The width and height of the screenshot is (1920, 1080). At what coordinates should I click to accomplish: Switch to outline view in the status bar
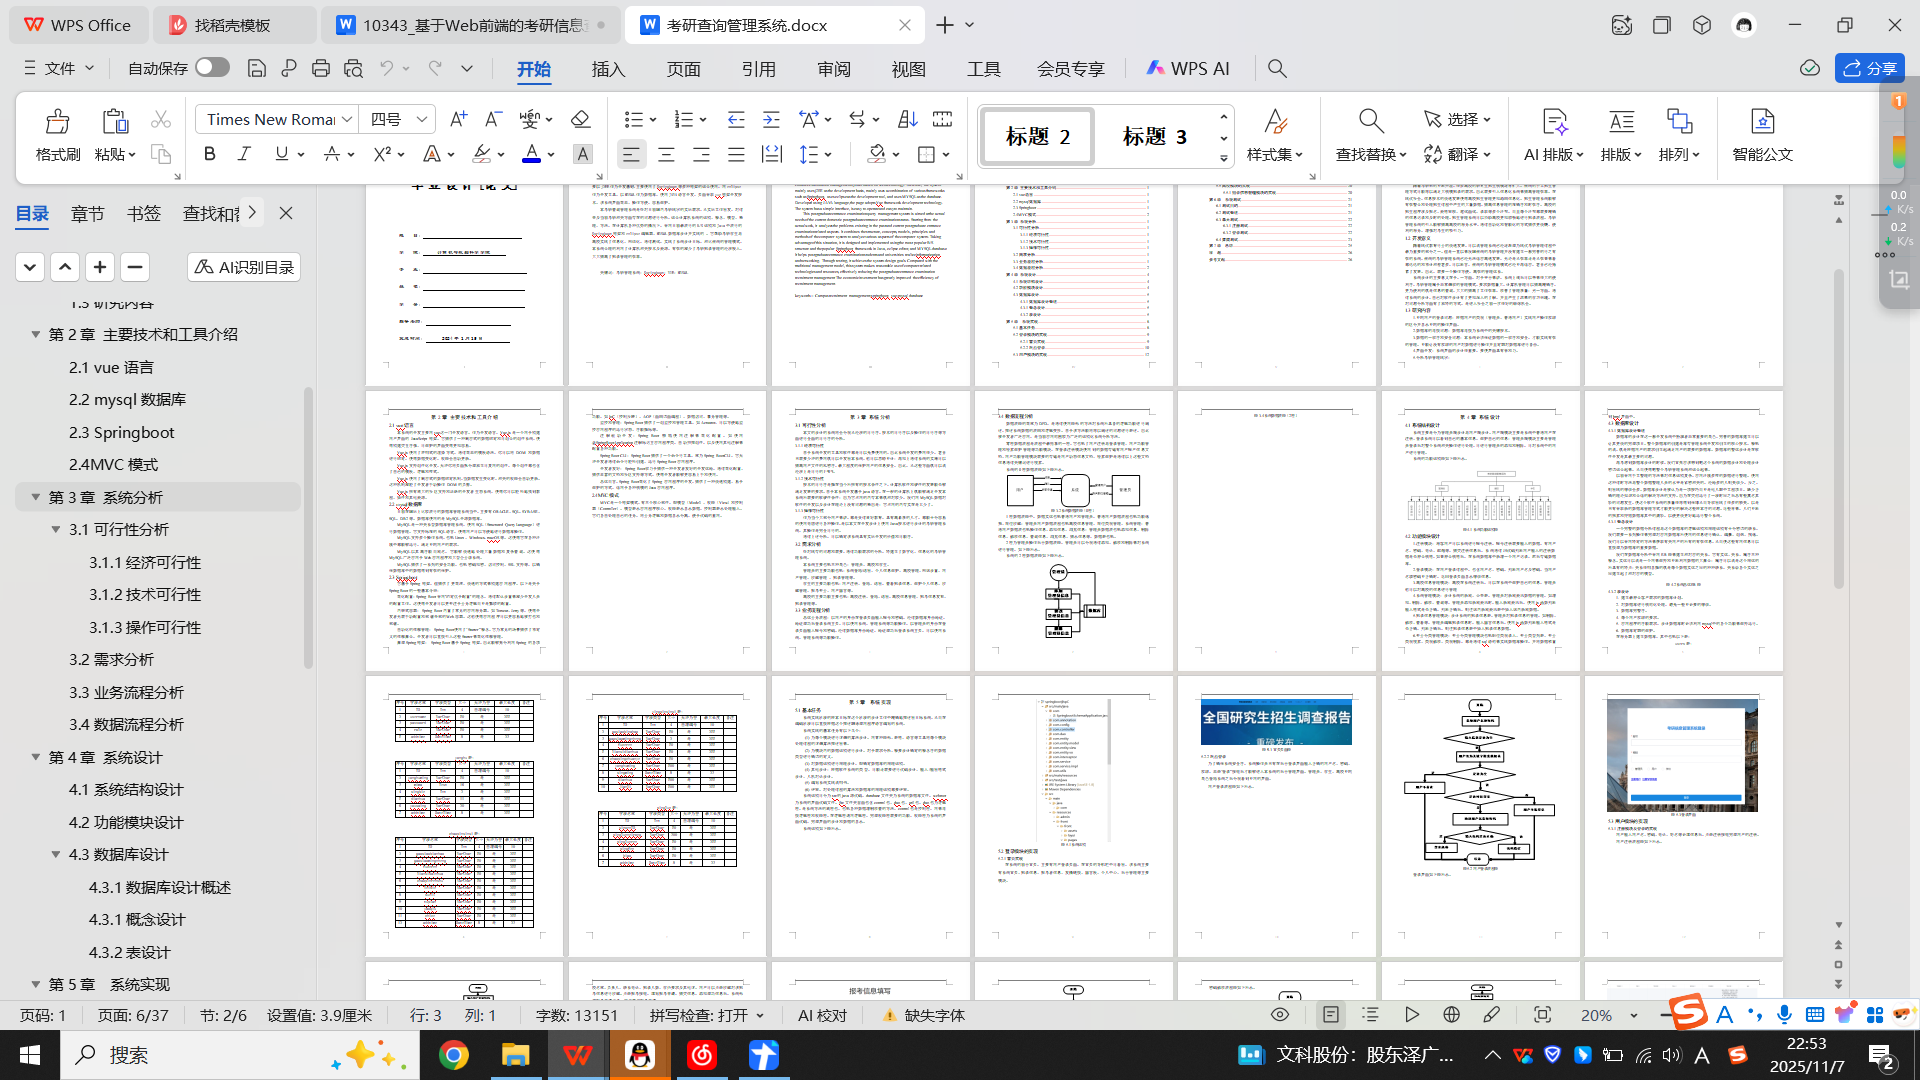point(1370,1015)
